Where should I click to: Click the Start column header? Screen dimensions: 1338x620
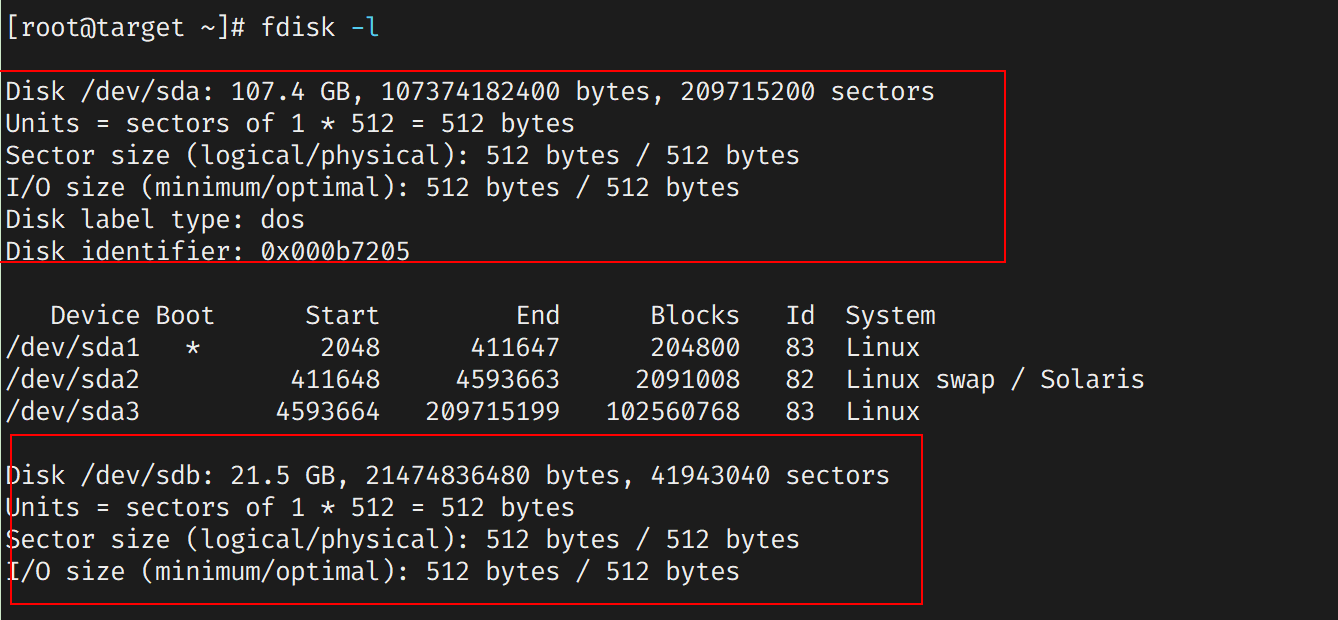tap(342, 316)
